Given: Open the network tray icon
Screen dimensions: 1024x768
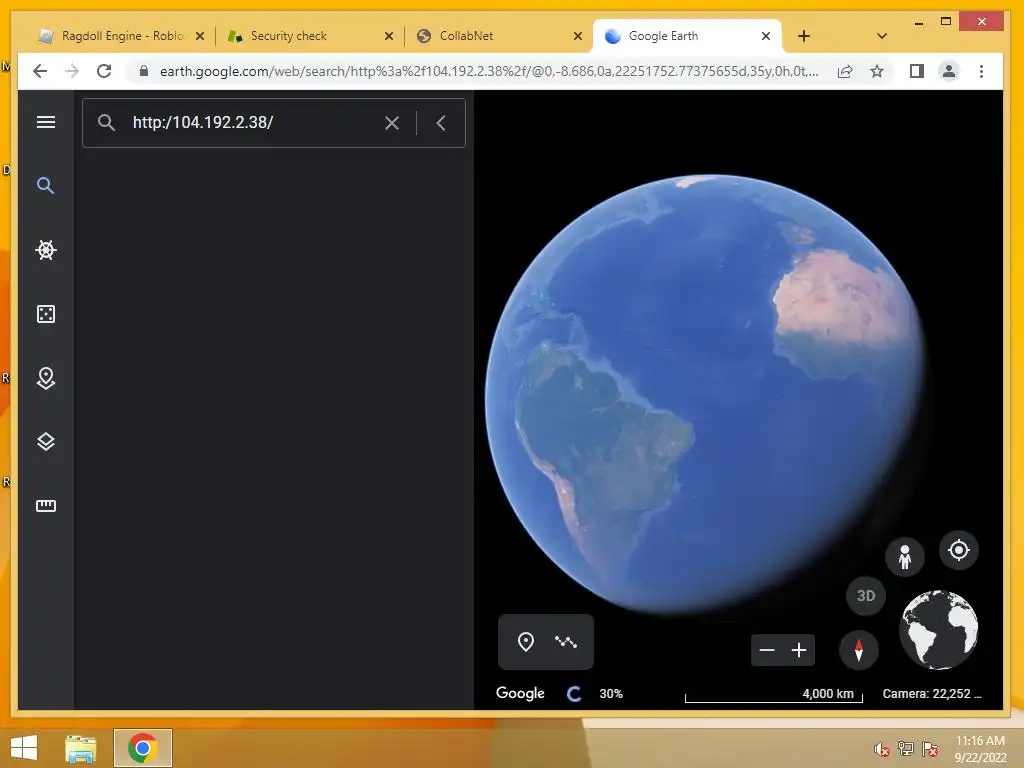Looking at the screenshot, I should pyautogui.click(x=906, y=749).
